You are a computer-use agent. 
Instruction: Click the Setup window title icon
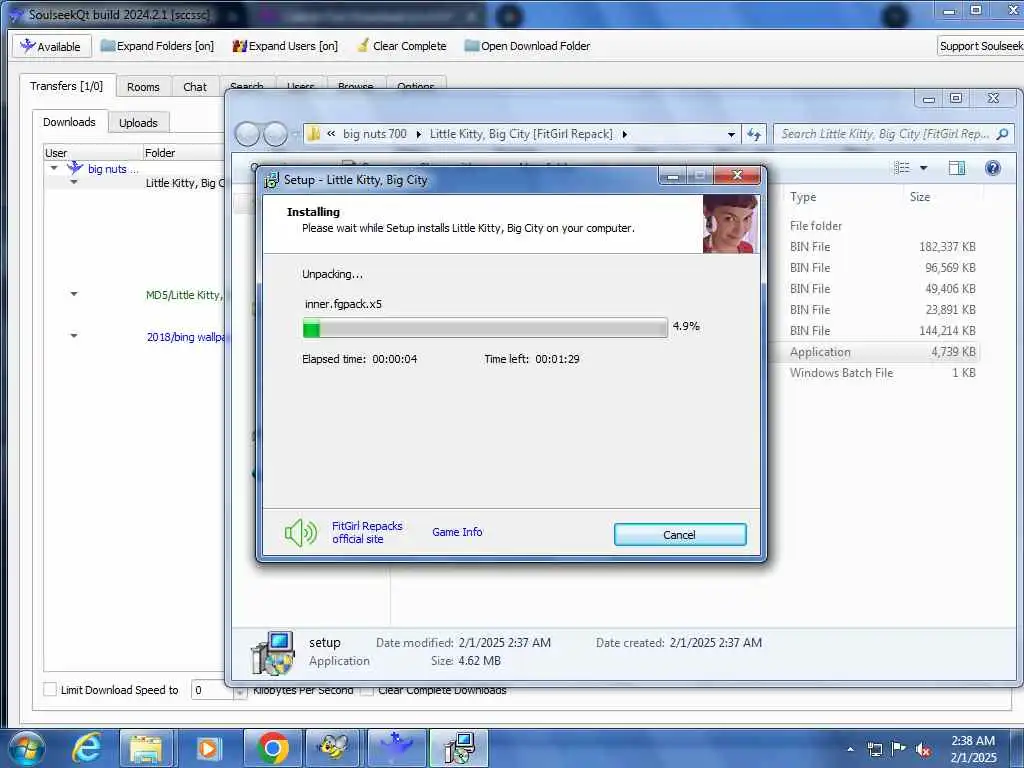click(271, 180)
